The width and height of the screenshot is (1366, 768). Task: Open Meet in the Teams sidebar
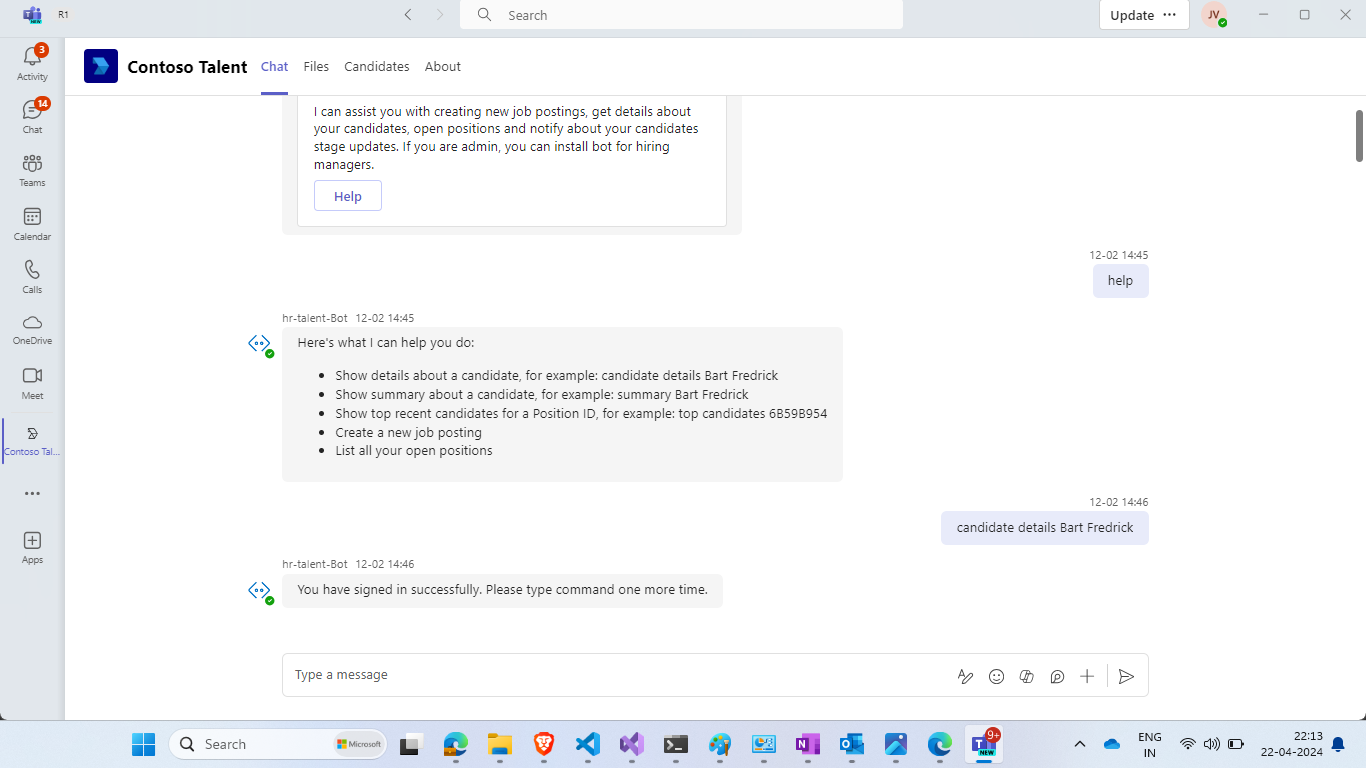(32, 383)
